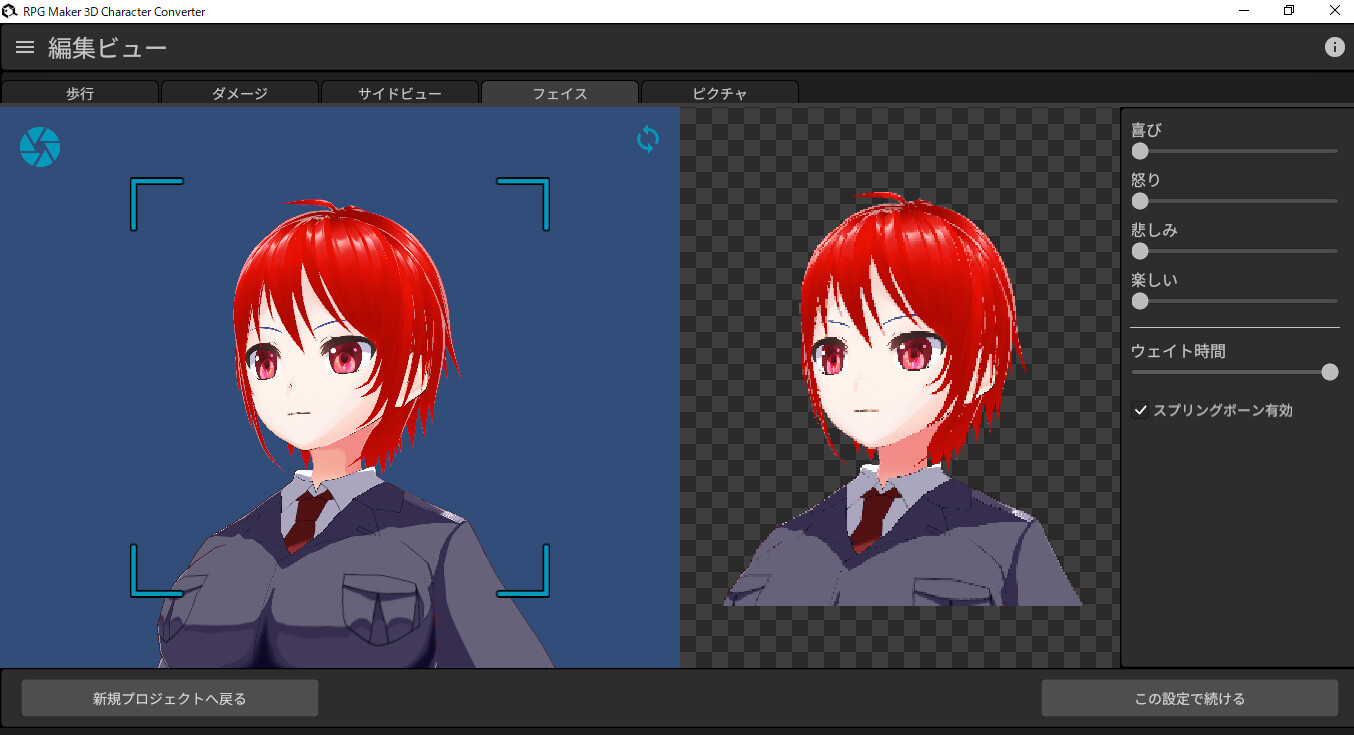Click the rotate character icon above the preview
1354x735 pixels.
(x=647, y=140)
